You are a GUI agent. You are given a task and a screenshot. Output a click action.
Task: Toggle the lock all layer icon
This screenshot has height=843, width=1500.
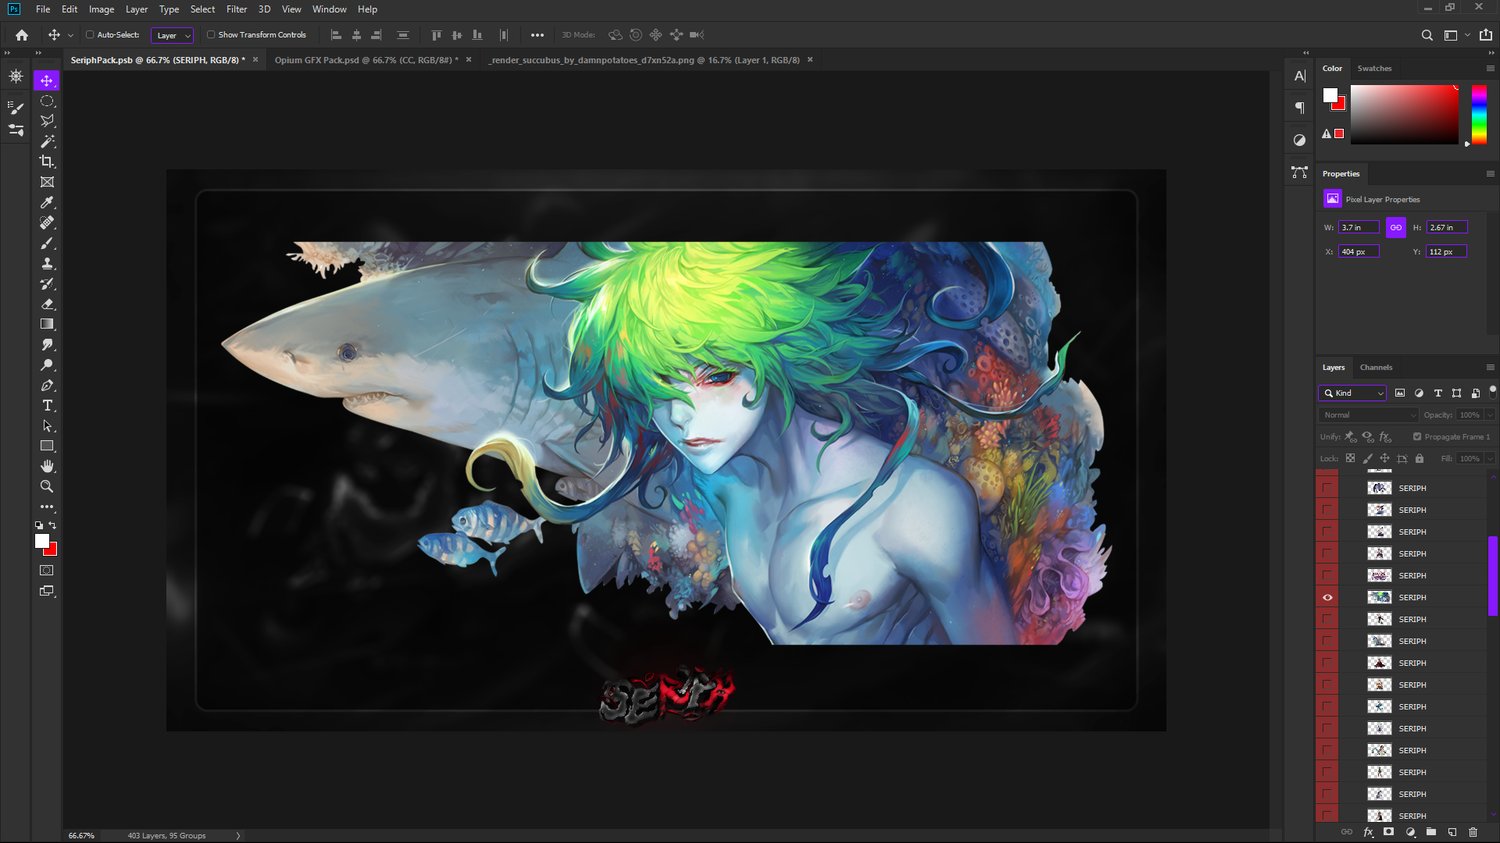[1419, 459]
